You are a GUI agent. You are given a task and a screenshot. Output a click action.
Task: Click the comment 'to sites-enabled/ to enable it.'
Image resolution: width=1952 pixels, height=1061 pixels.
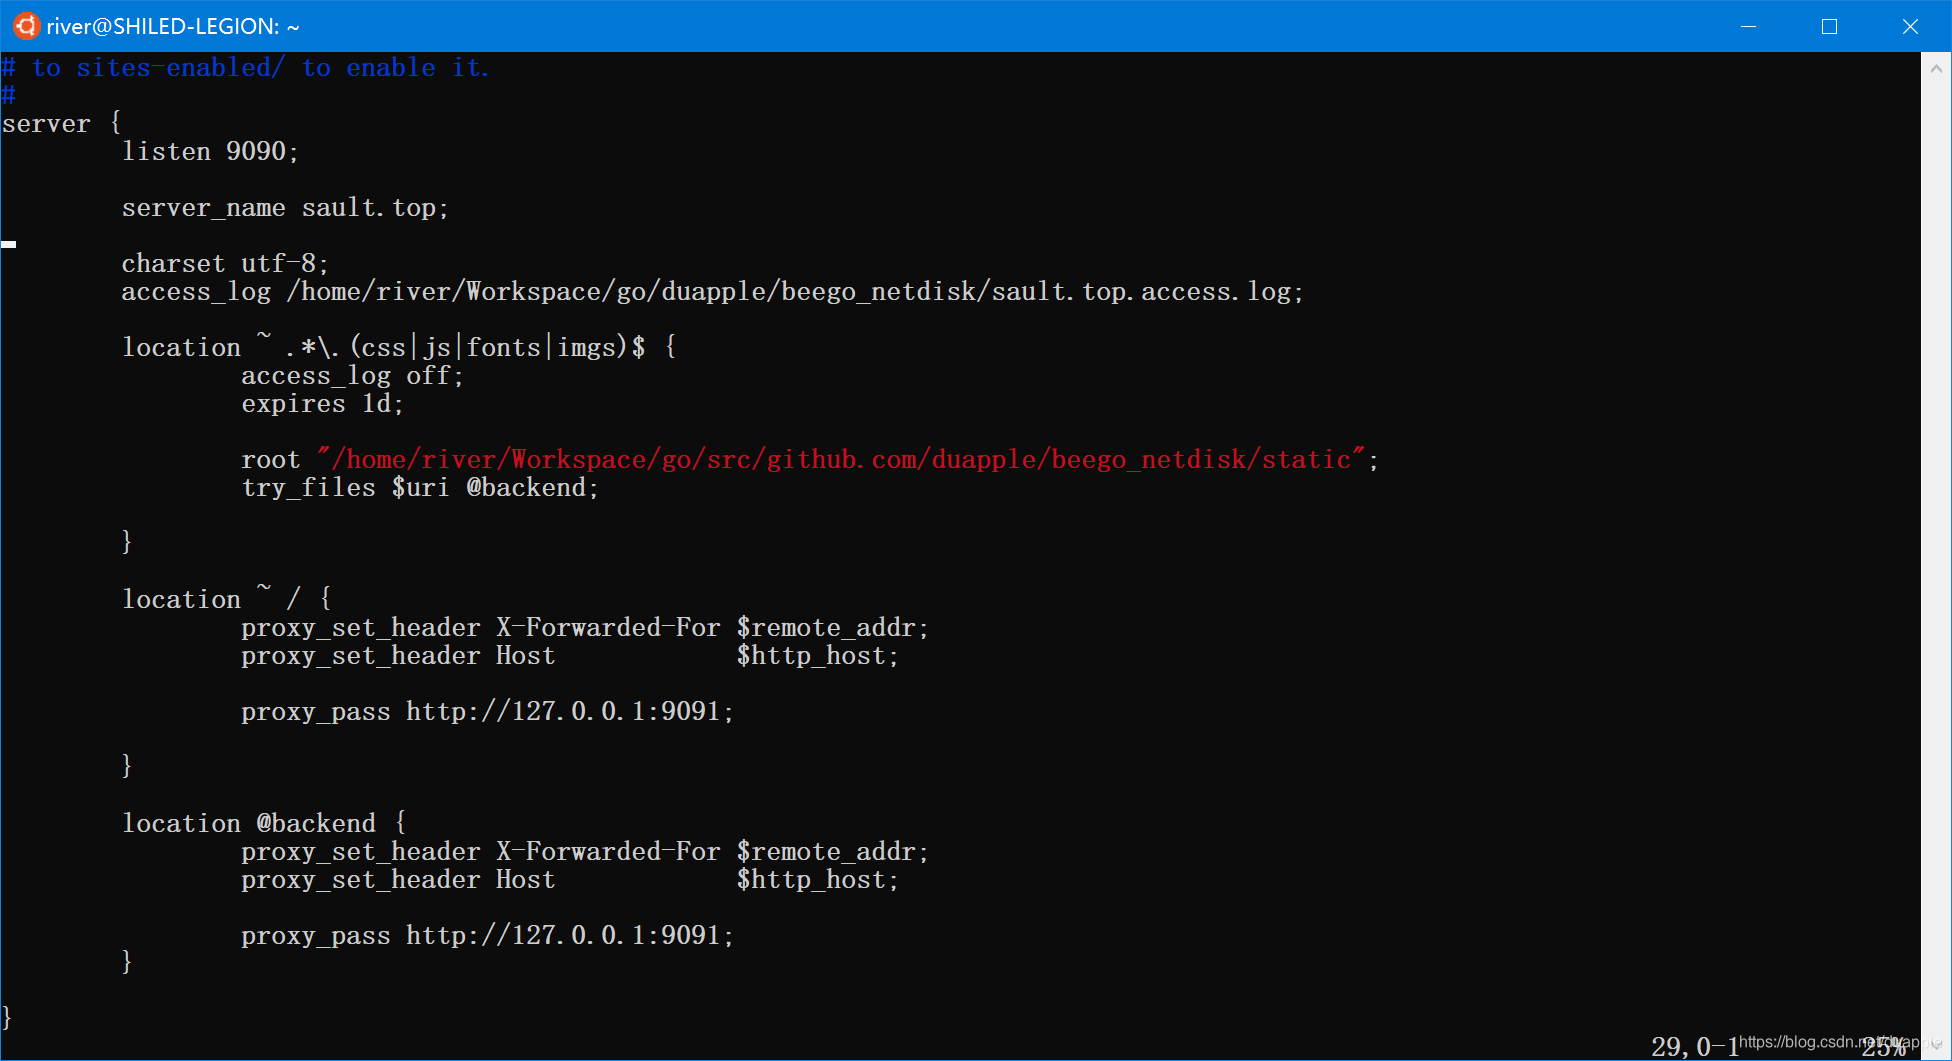tap(261, 67)
